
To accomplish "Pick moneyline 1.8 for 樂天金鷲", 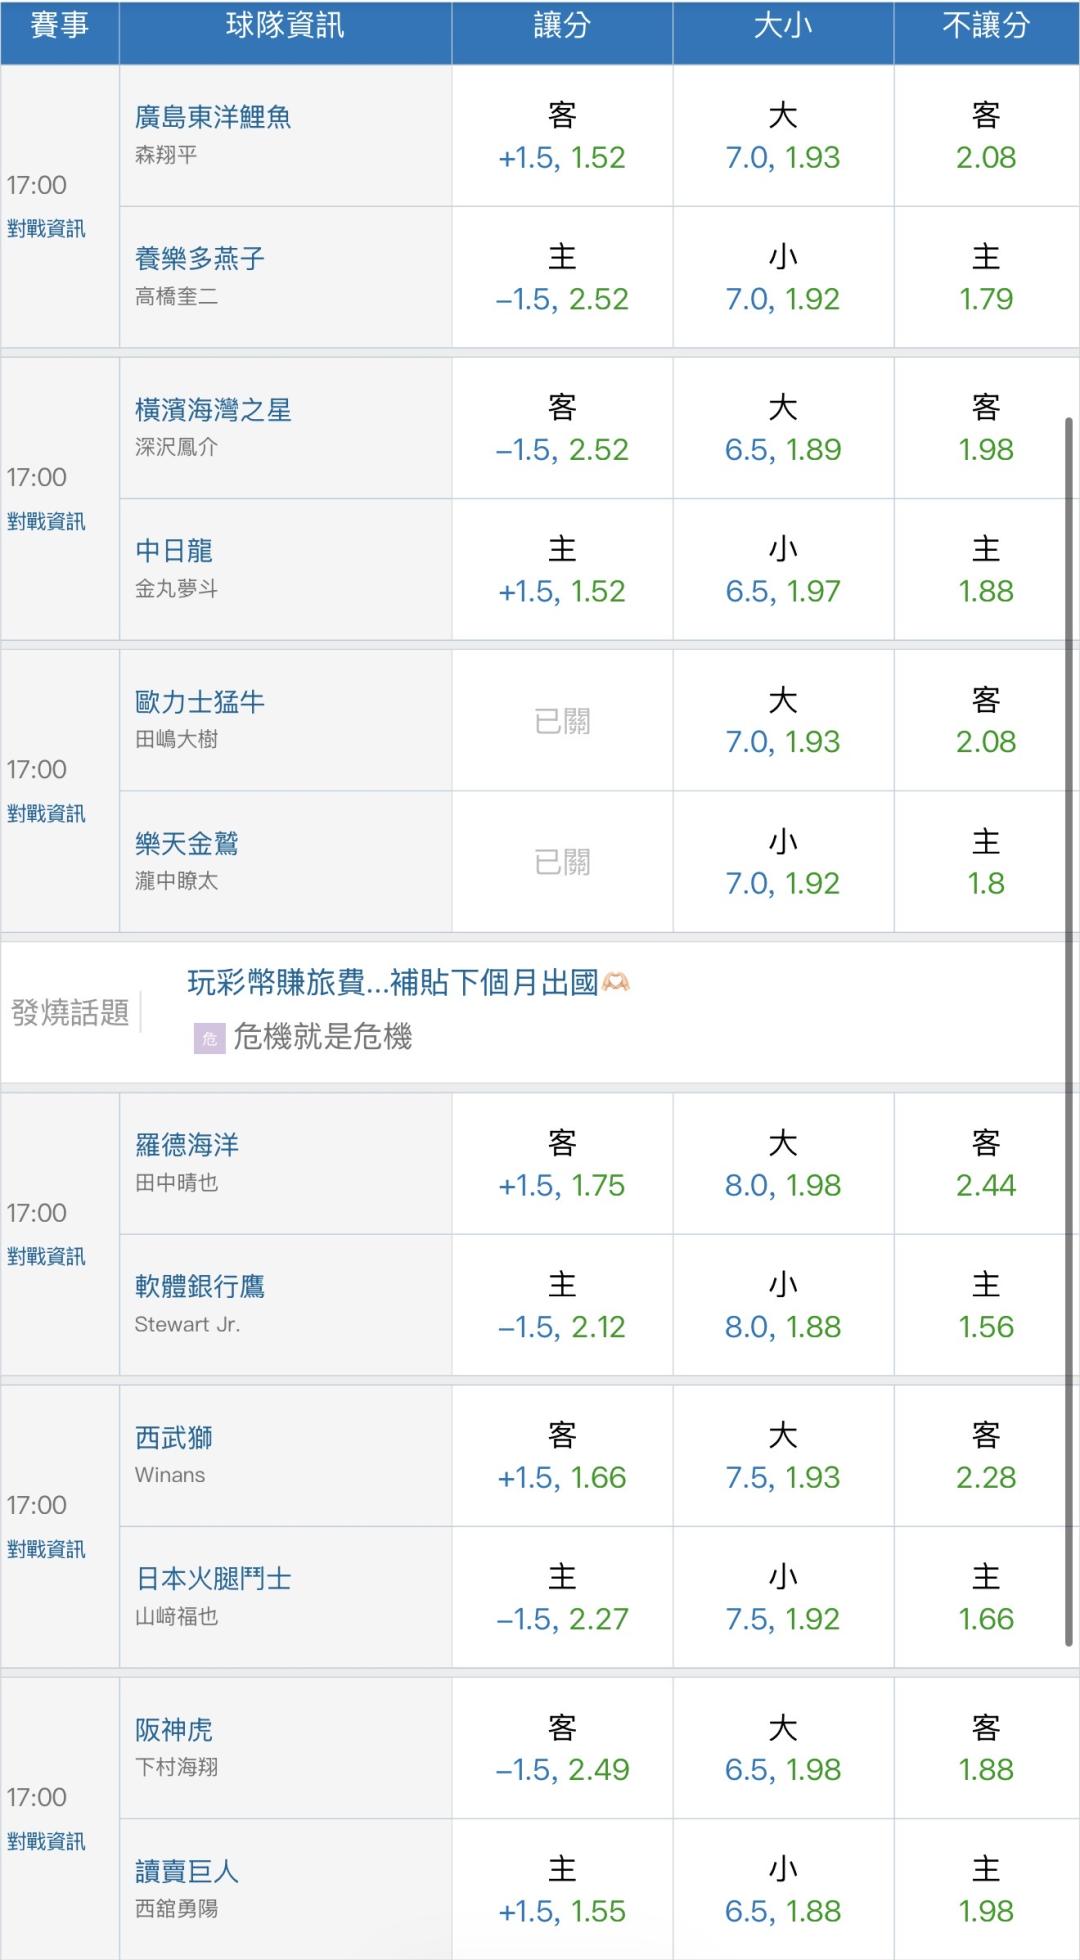I will (986, 862).
